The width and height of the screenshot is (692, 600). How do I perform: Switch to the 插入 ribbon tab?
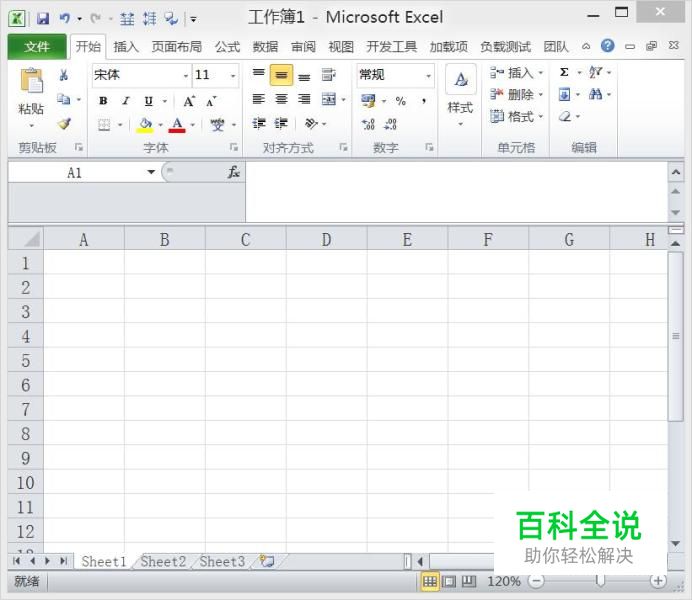pyautogui.click(x=126, y=46)
